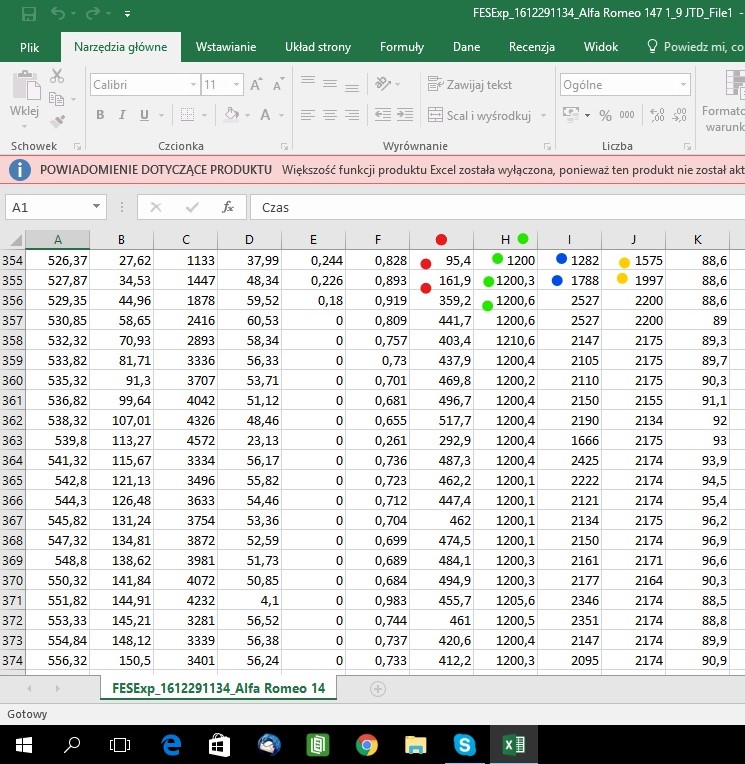Screen dimensions: 745x764
Task: Center align the cell text horizontally
Action: pyautogui.click(x=330, y=115)
